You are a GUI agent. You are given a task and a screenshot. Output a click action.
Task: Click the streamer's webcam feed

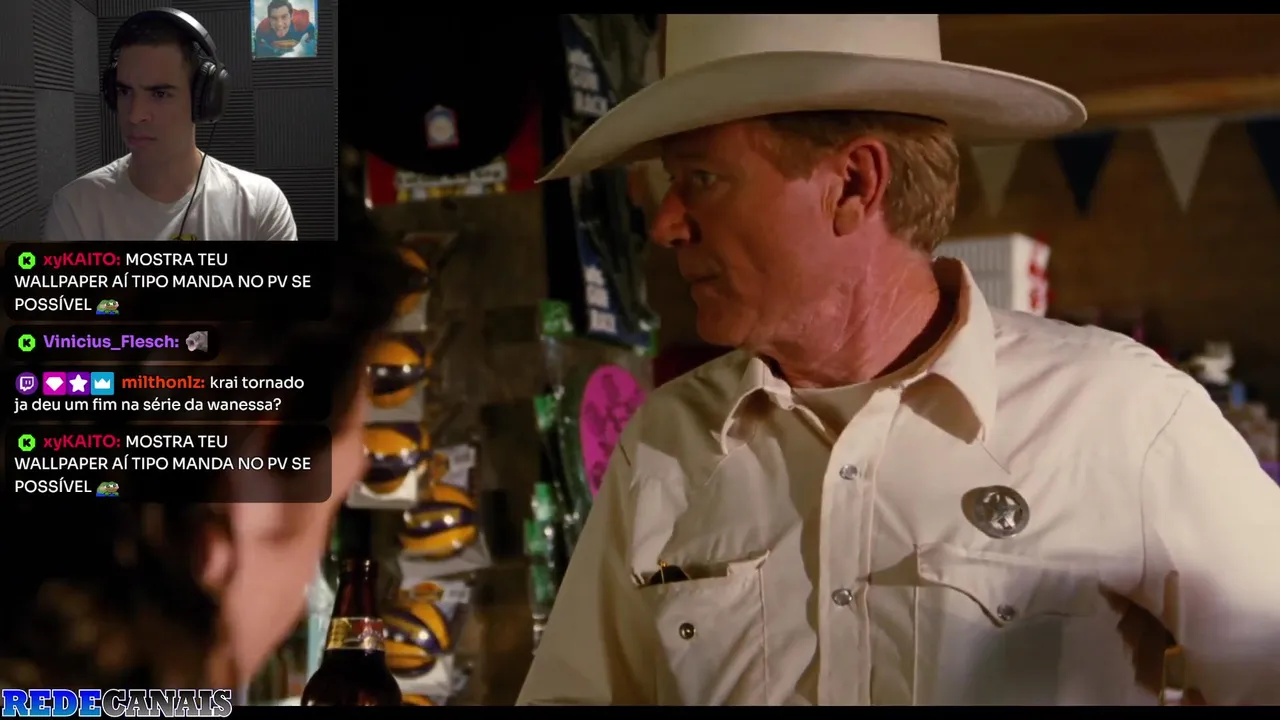(x=169, y=120)
